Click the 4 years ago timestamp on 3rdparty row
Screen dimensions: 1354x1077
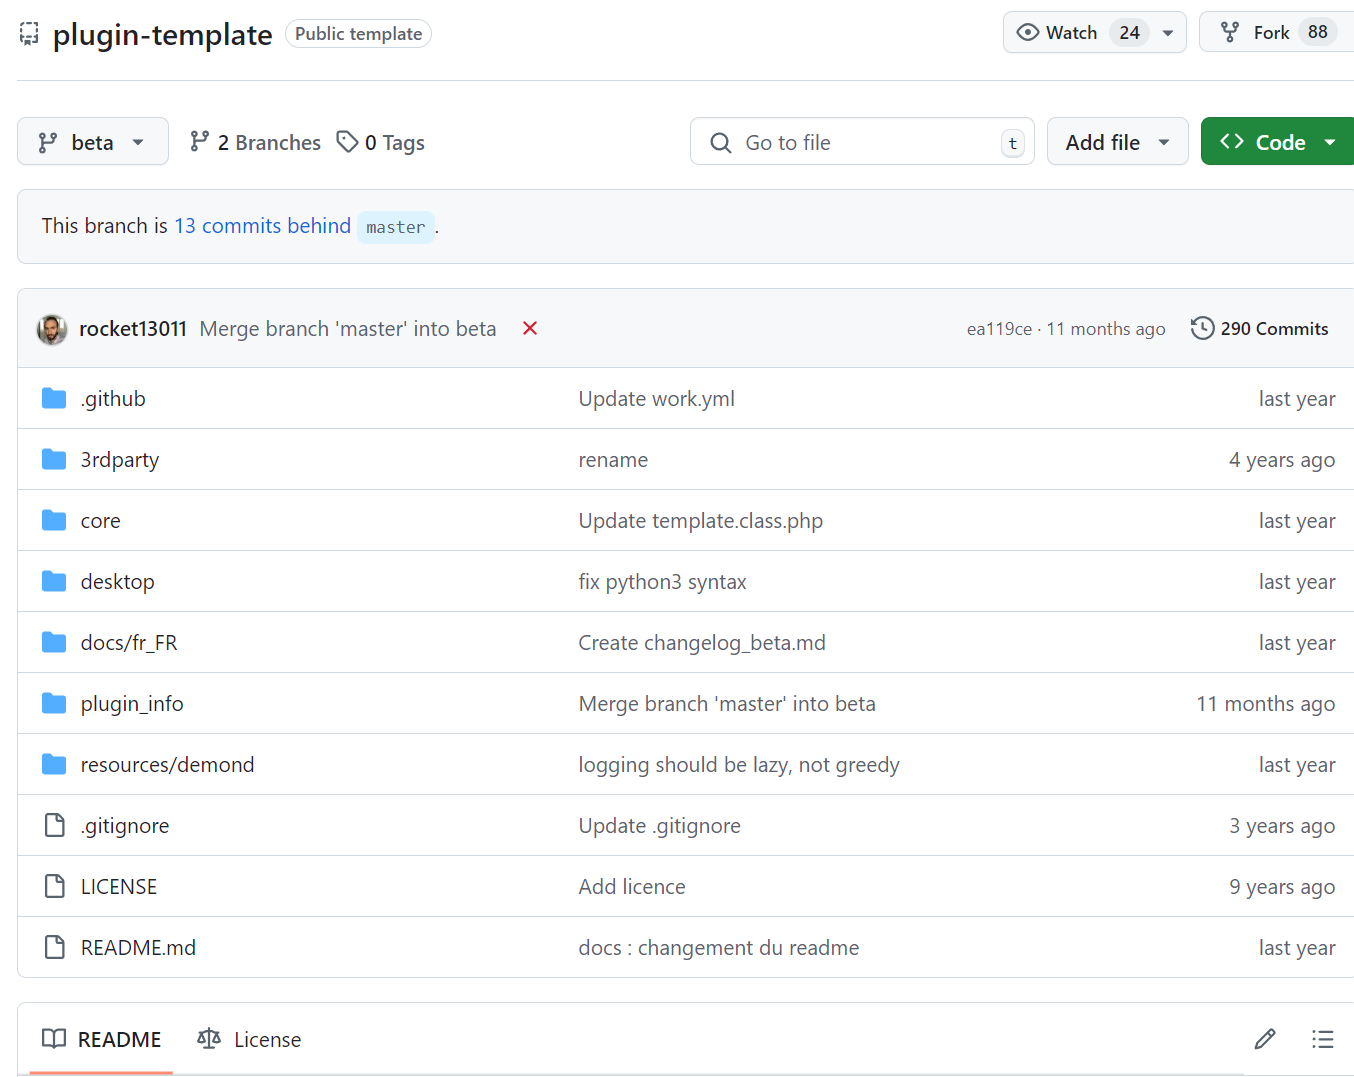[x=1282, y=460]
